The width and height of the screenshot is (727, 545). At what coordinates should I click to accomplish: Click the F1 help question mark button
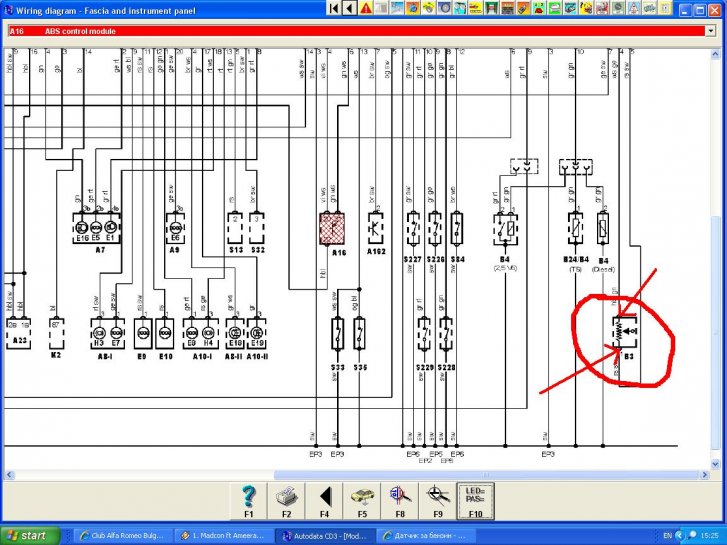click(250, 499)
